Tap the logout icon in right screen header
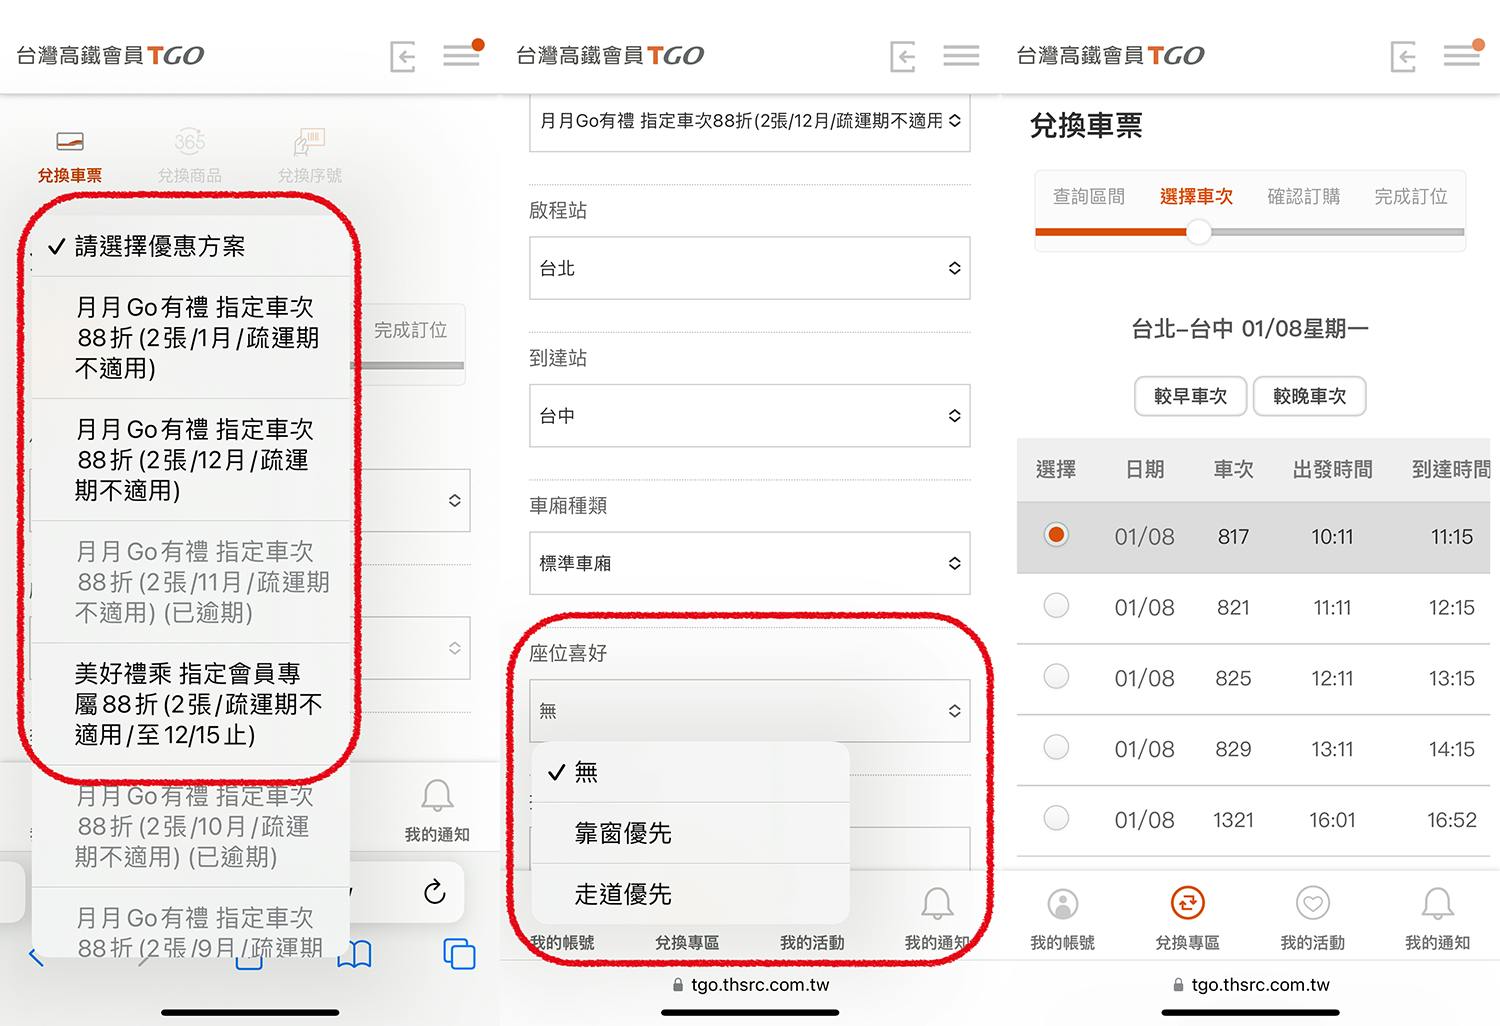This screenshot has width=1500, height=1026. coord(1403,56)
